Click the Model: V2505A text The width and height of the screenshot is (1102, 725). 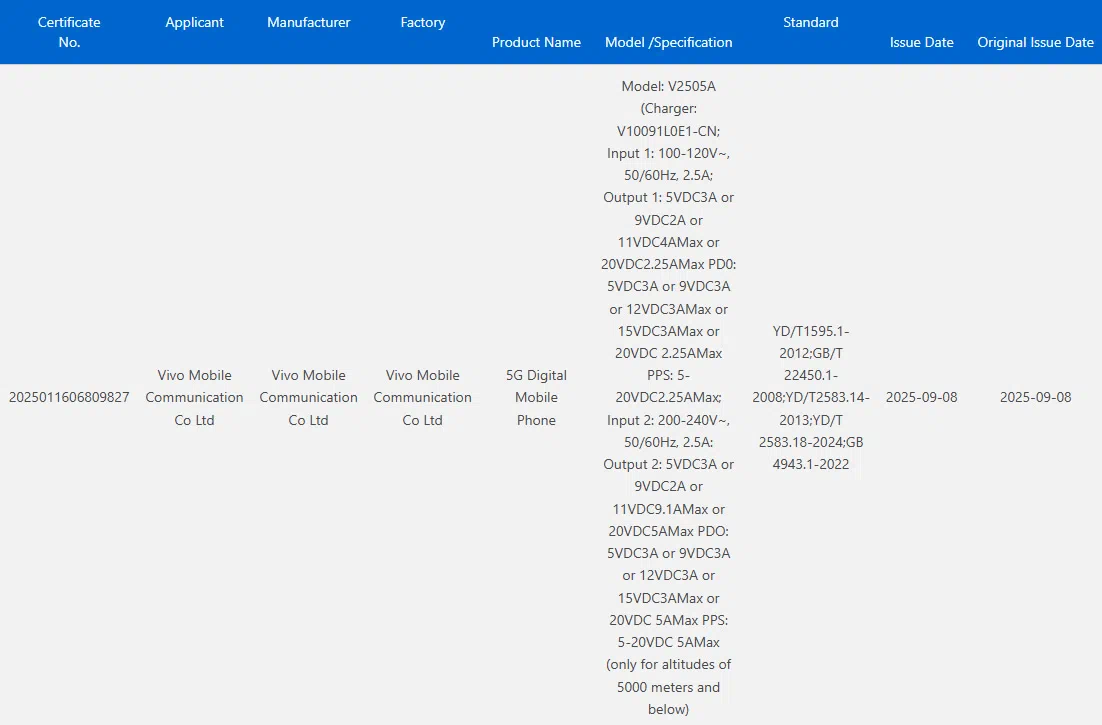tap(668, 87)
